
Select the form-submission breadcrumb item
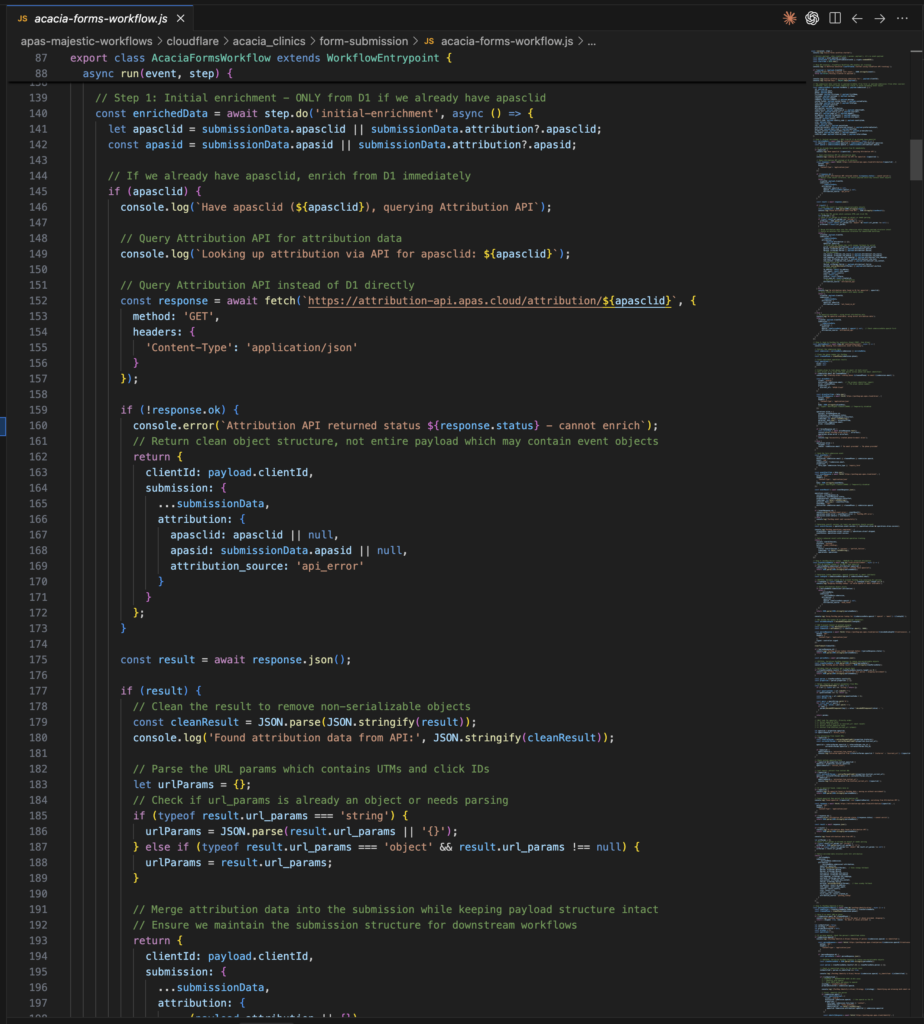(x=364, y=42)
